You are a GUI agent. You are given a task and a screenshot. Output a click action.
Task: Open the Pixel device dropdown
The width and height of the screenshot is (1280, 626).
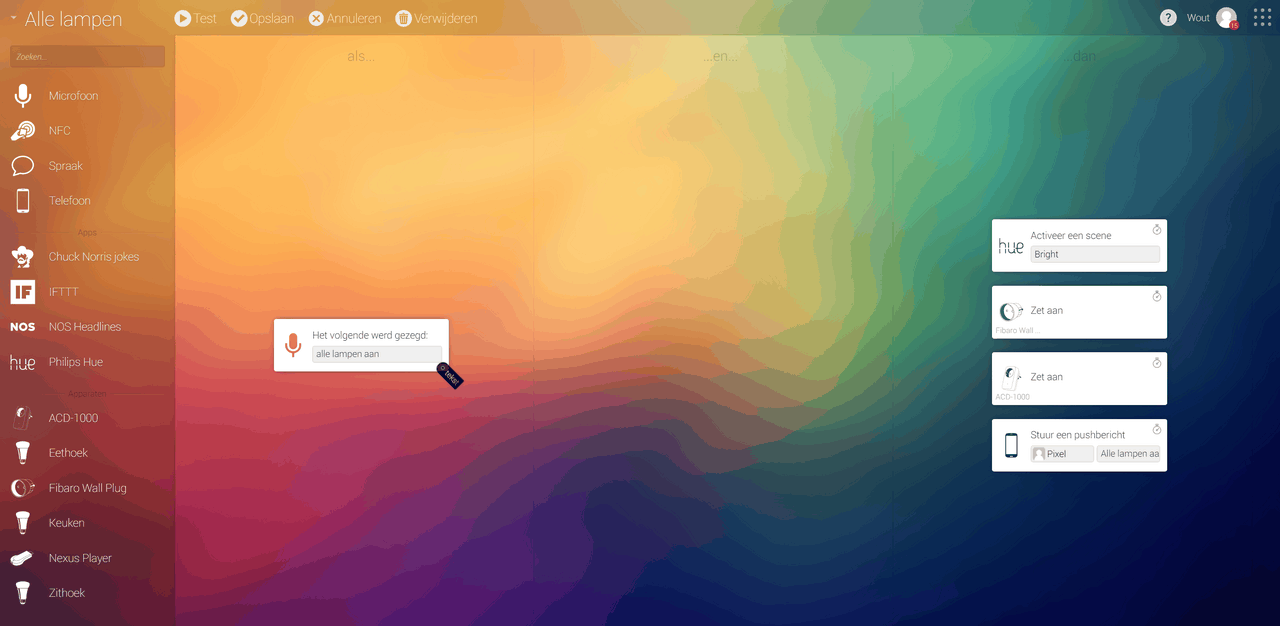(x=1062, y=454)
